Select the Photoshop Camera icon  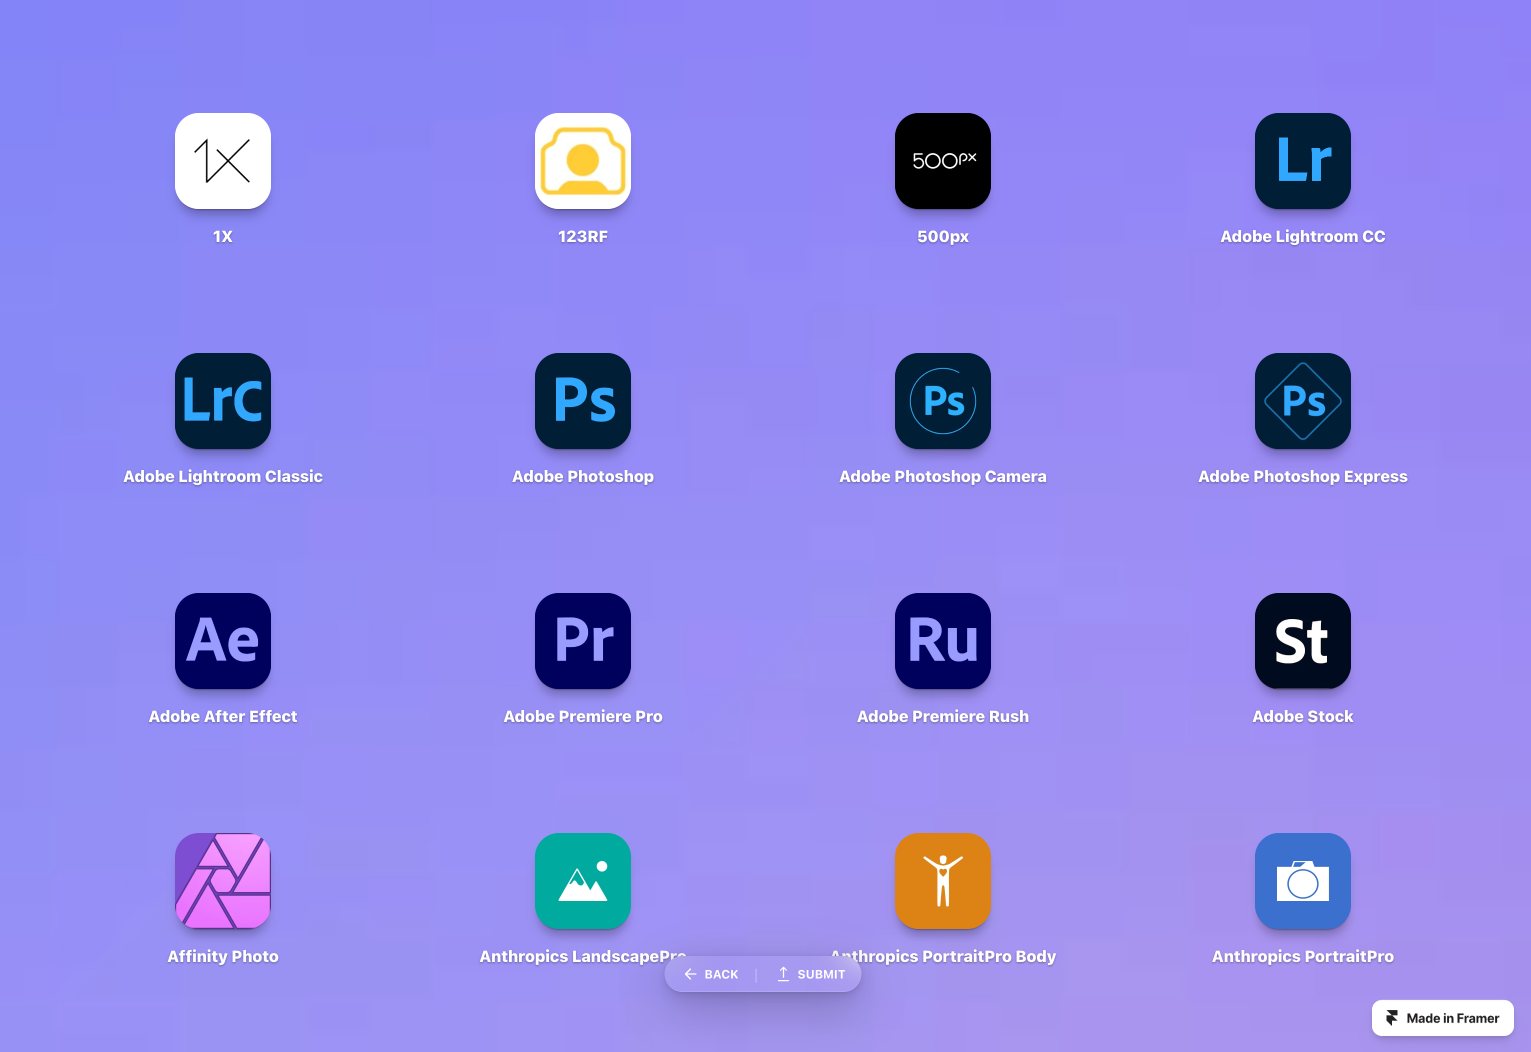943,401
